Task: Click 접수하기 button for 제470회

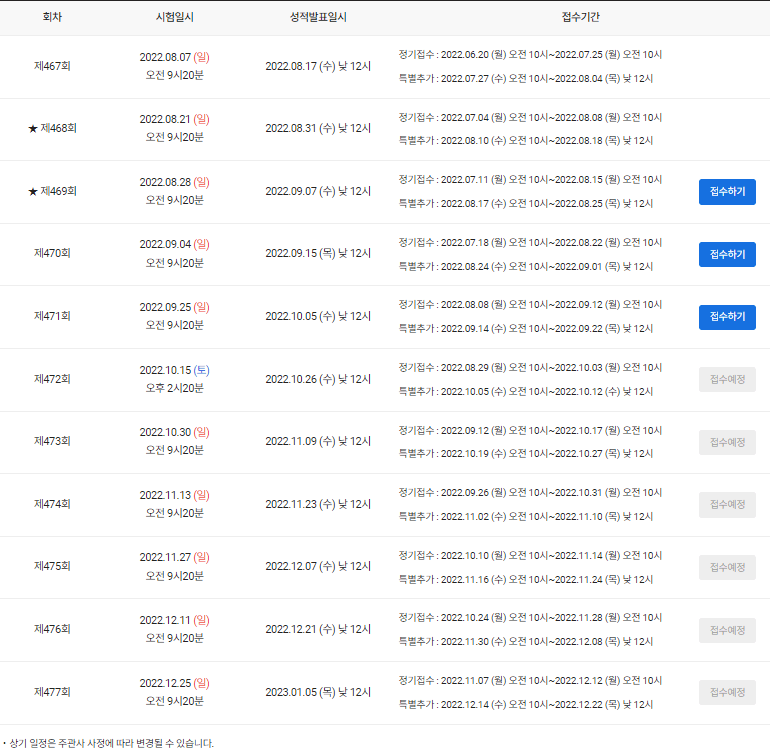Action: (x=727, y=255)
